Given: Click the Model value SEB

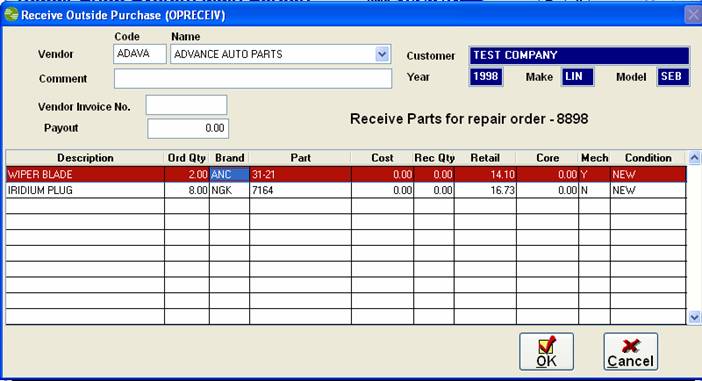Looking at the screenshot, I should click(x=673, y=77).
